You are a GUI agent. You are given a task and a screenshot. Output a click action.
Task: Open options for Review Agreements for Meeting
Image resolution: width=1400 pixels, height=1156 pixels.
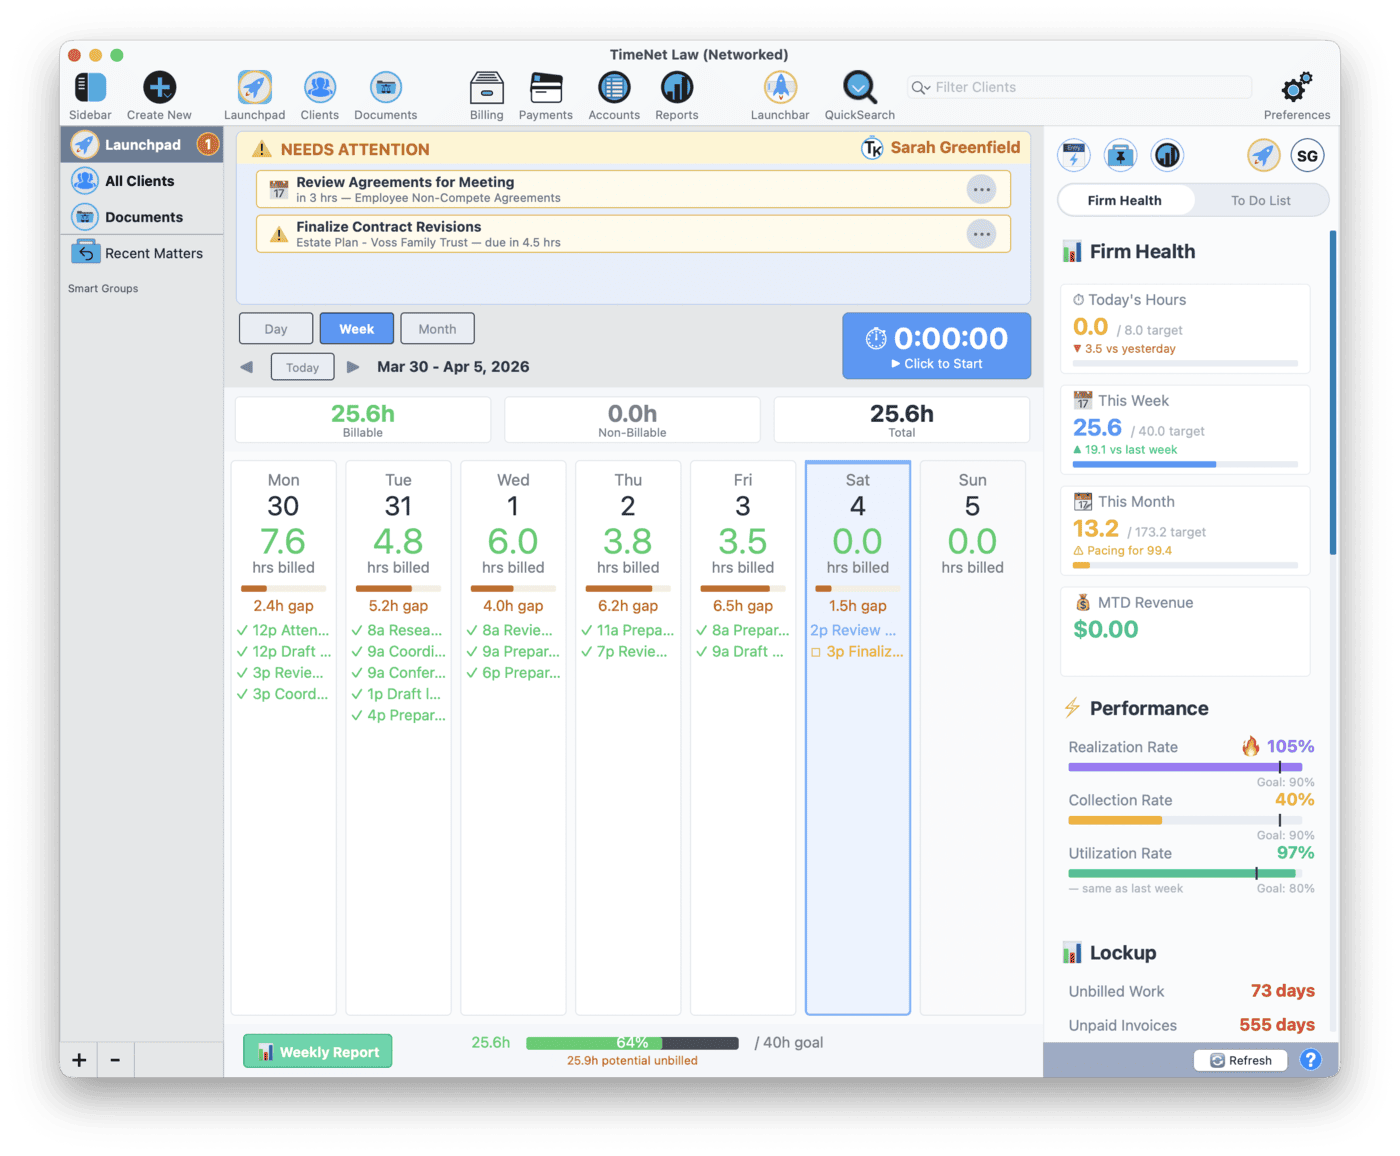(x=981, y=189)
